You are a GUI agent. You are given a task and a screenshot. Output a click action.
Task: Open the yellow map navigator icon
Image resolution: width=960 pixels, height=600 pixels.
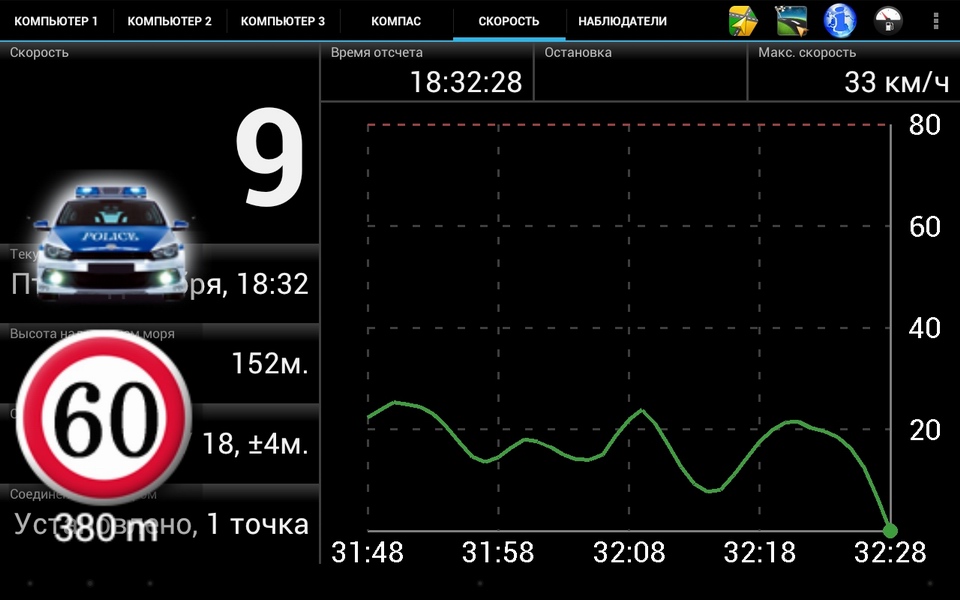coord(743,21)
